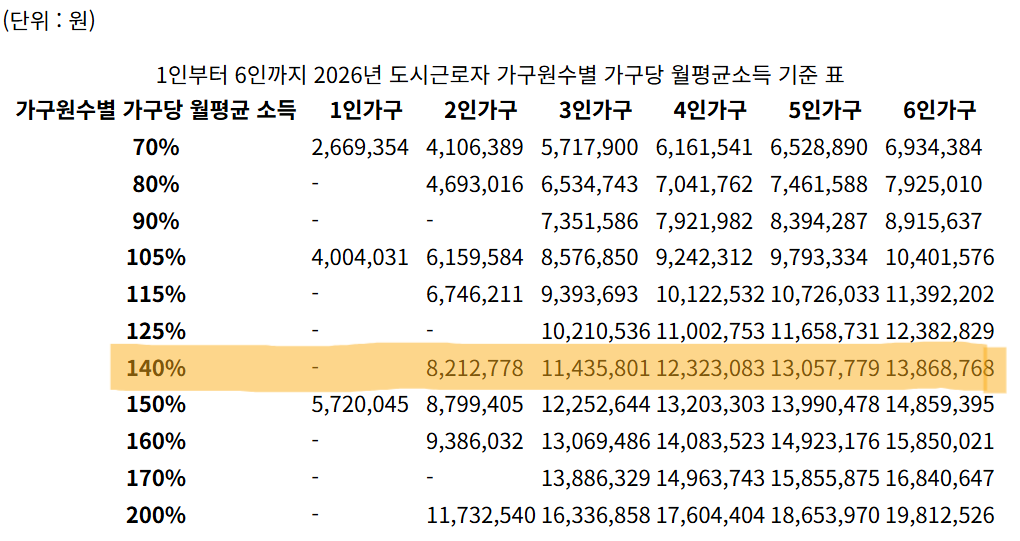
Task: Select the (단위 : 원) unit label
Action: 48,20
